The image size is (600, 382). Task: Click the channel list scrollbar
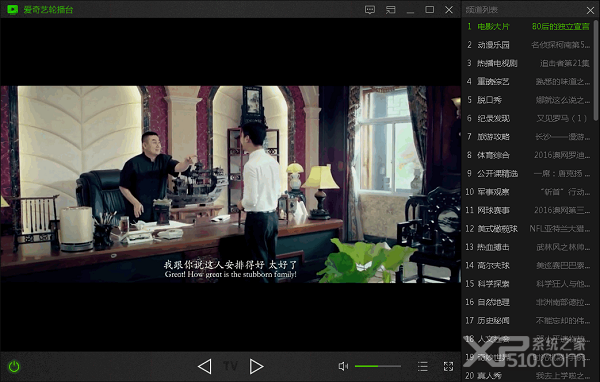point(596,71)
